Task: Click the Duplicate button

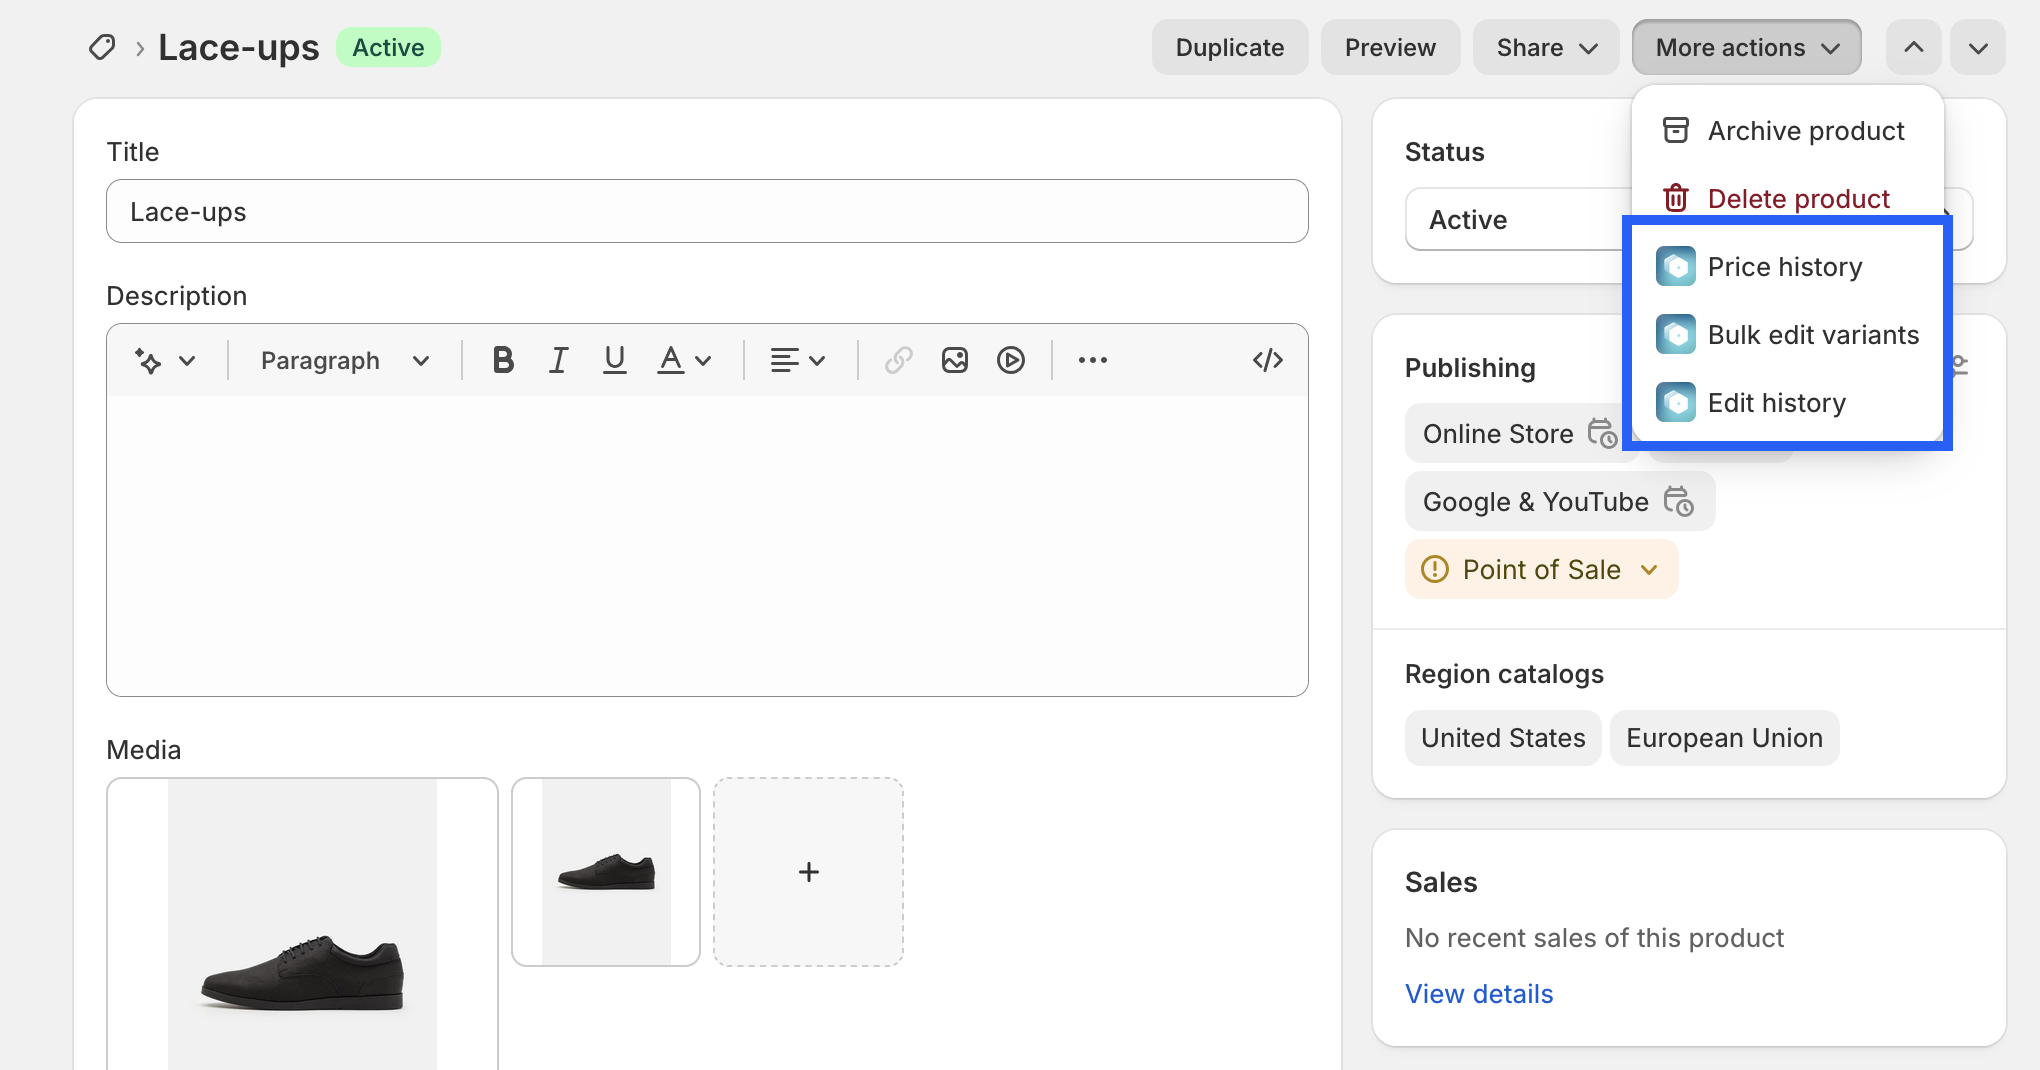Action: tap(1229, 48)
